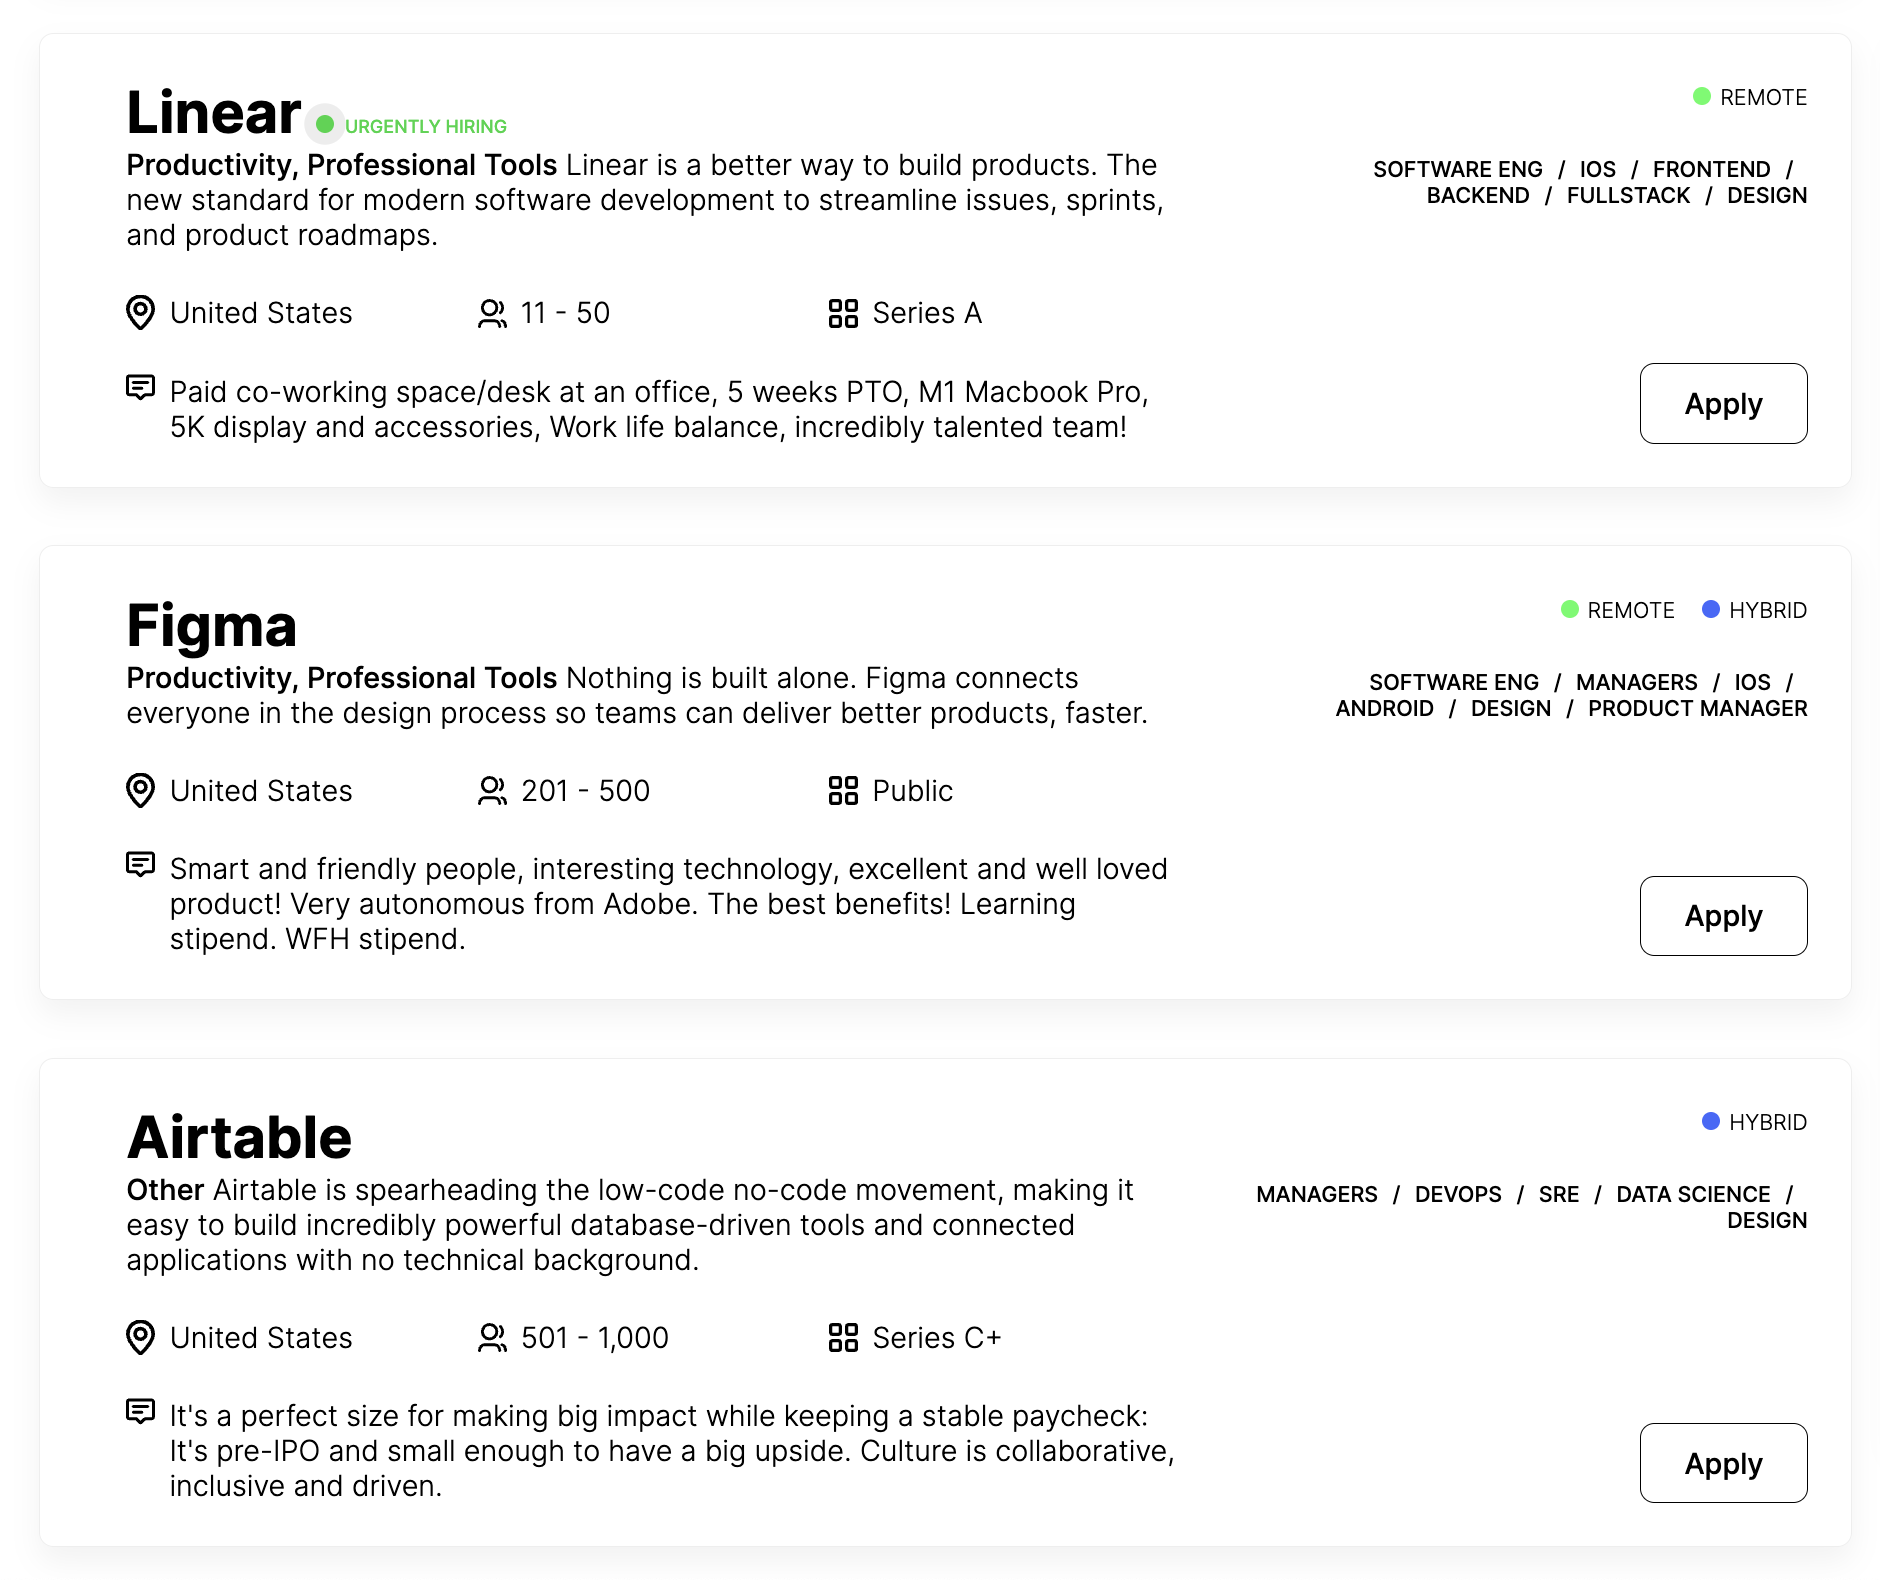1880x1580 pixels.
Task: Open the Airtable company title
Action: [x=239, y=1137]
